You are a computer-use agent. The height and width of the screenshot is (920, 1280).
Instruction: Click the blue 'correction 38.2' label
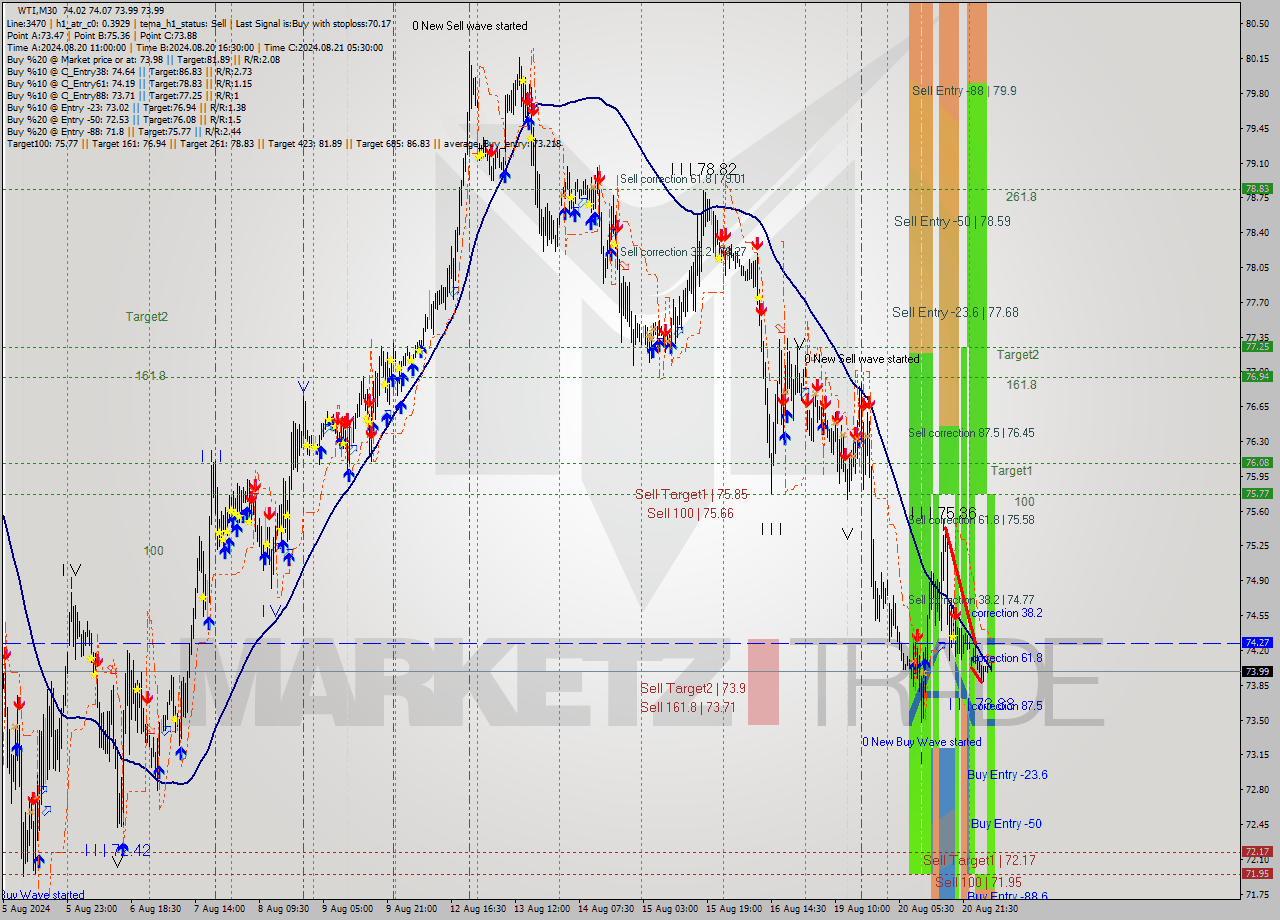(x=1007, y=613)
